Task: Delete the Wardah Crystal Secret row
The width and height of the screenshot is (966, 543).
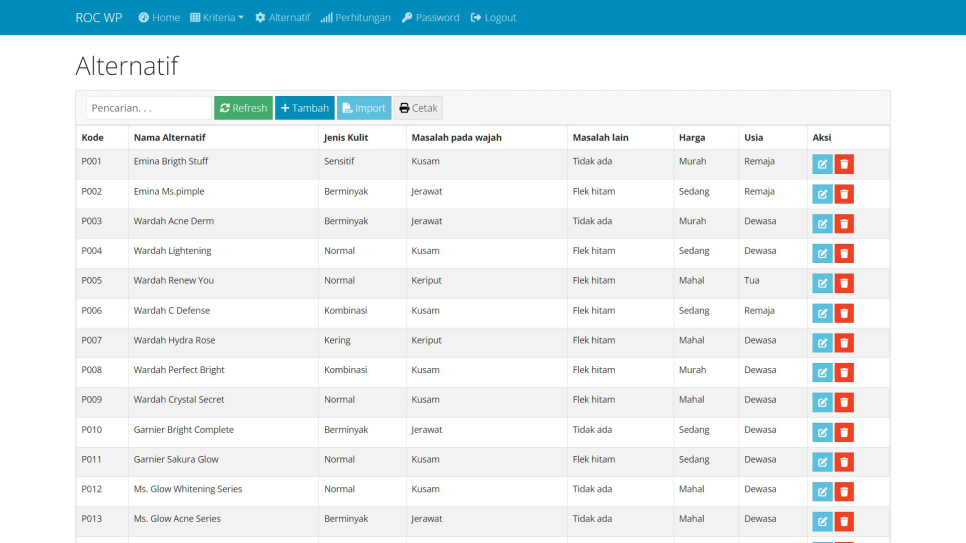Action: 844,403
